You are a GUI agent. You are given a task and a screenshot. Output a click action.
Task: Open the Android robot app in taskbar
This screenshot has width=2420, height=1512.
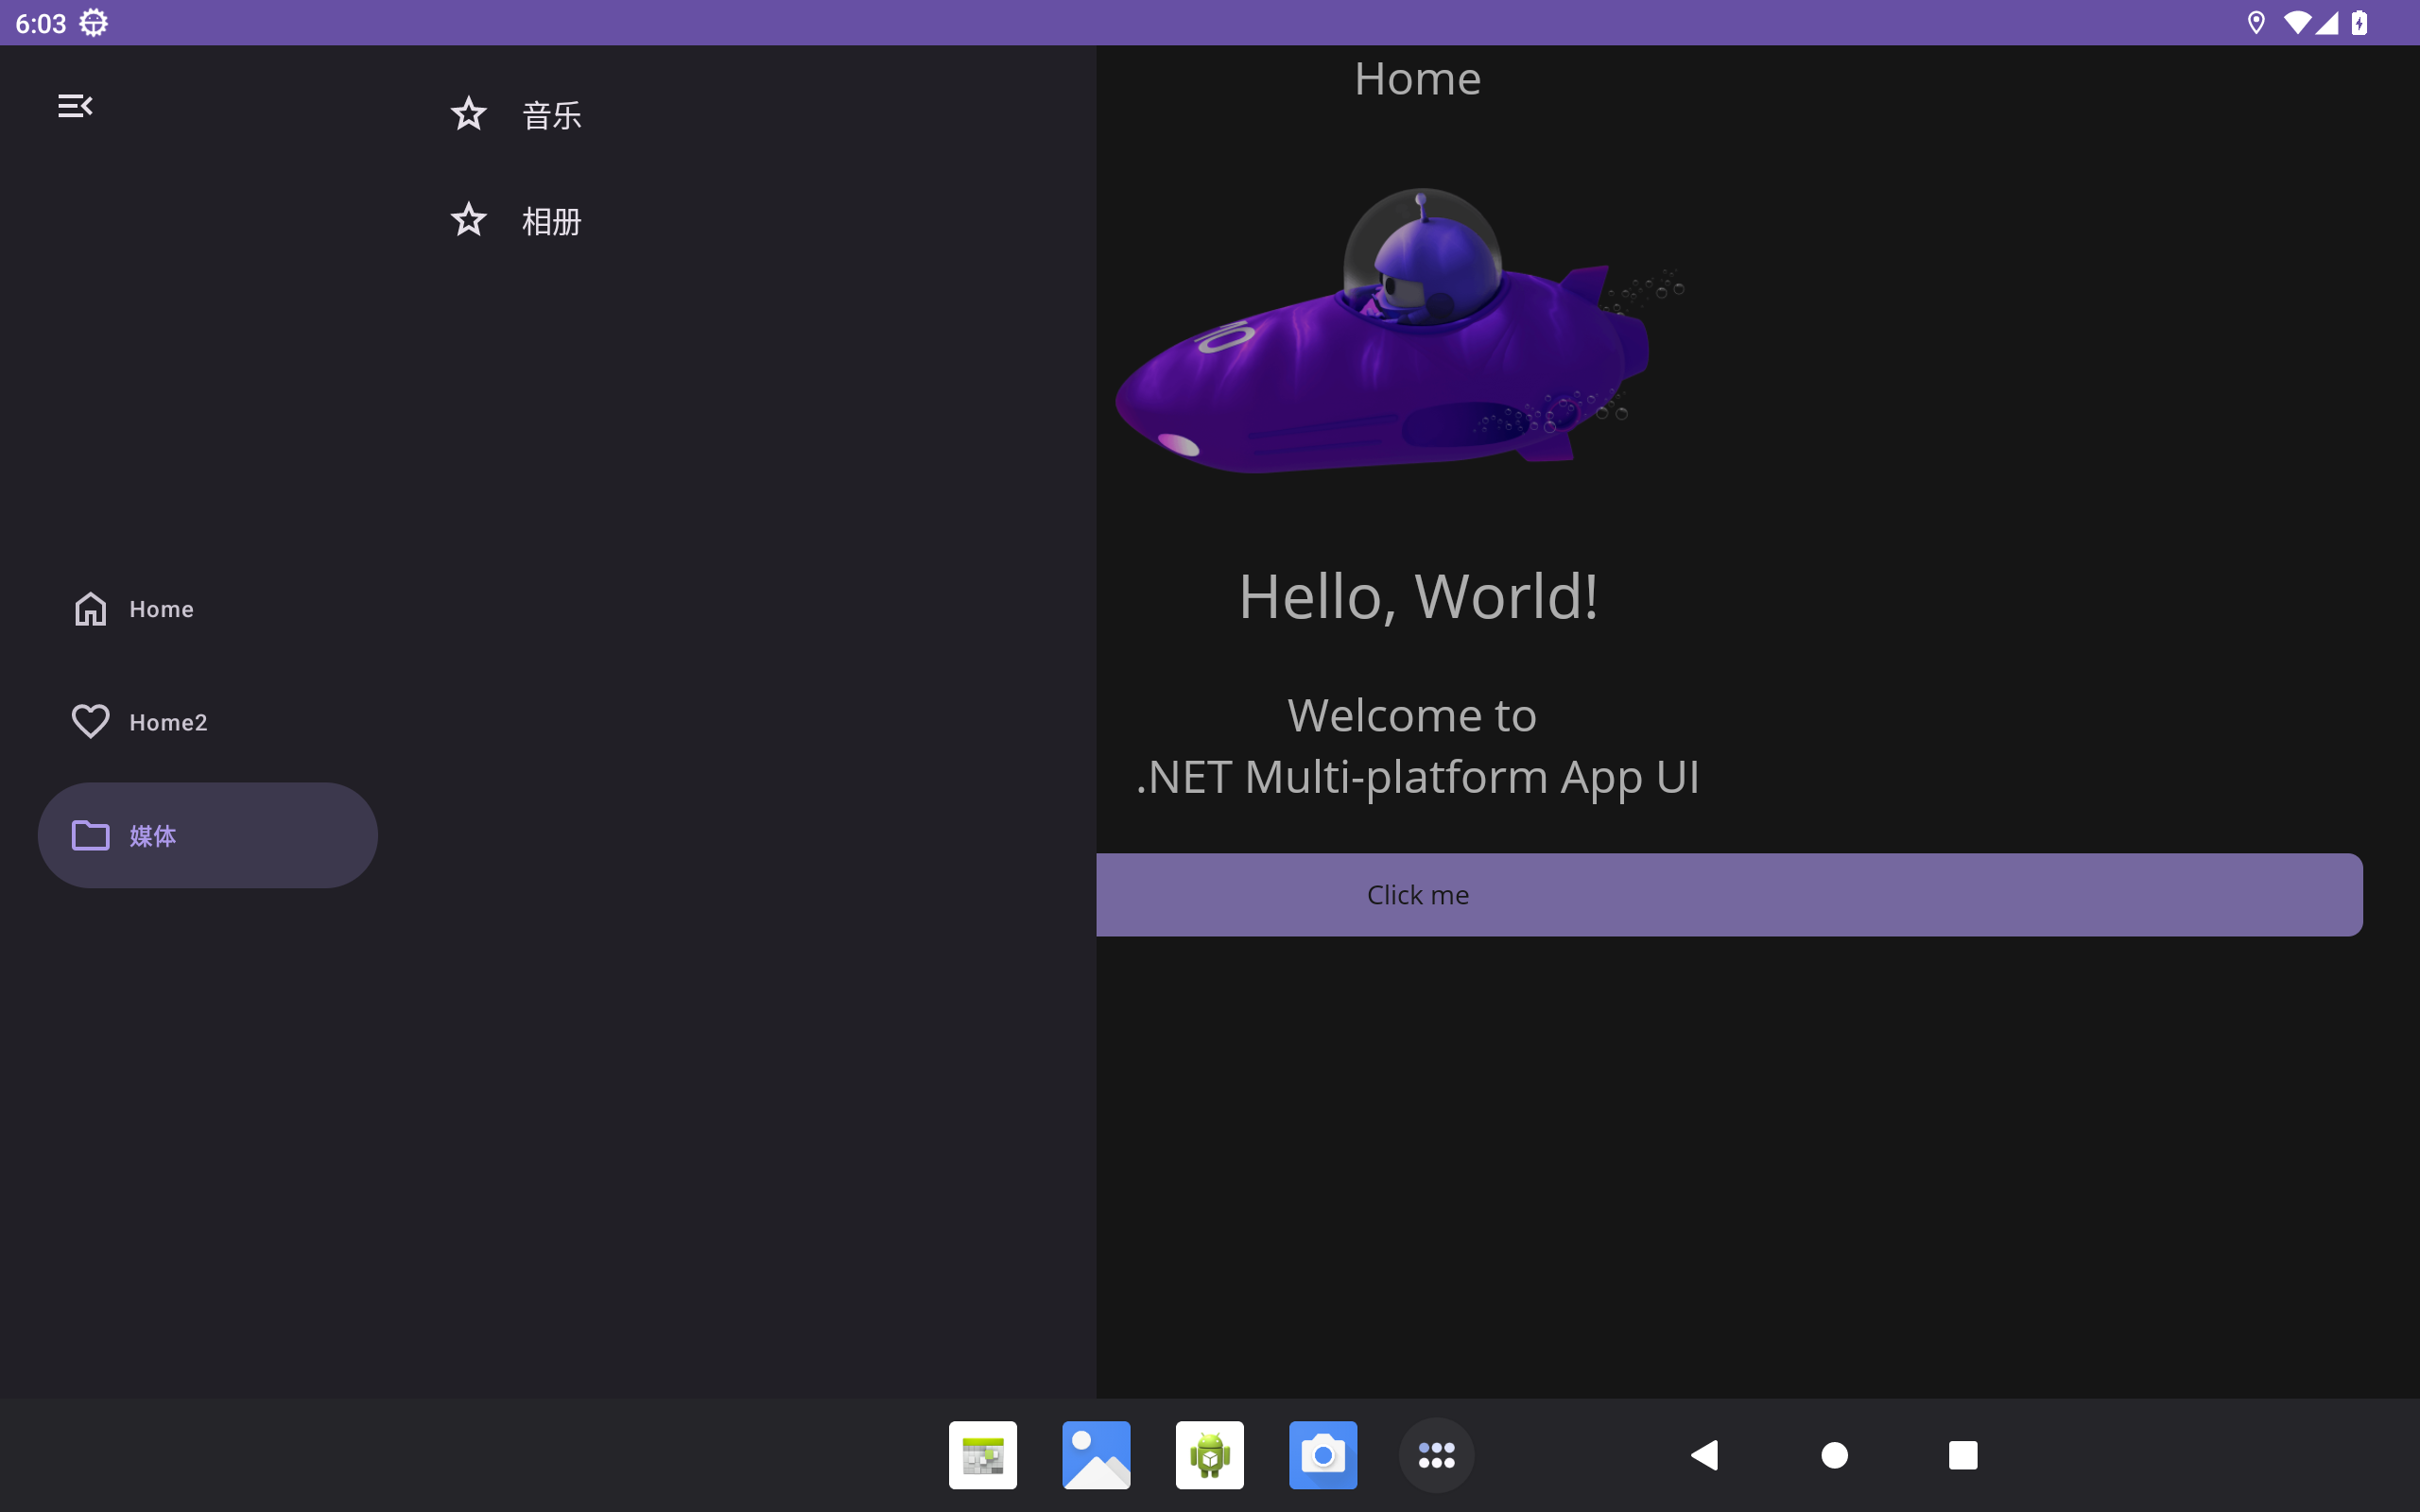pyautogui.click(x=1210, y=1455)
